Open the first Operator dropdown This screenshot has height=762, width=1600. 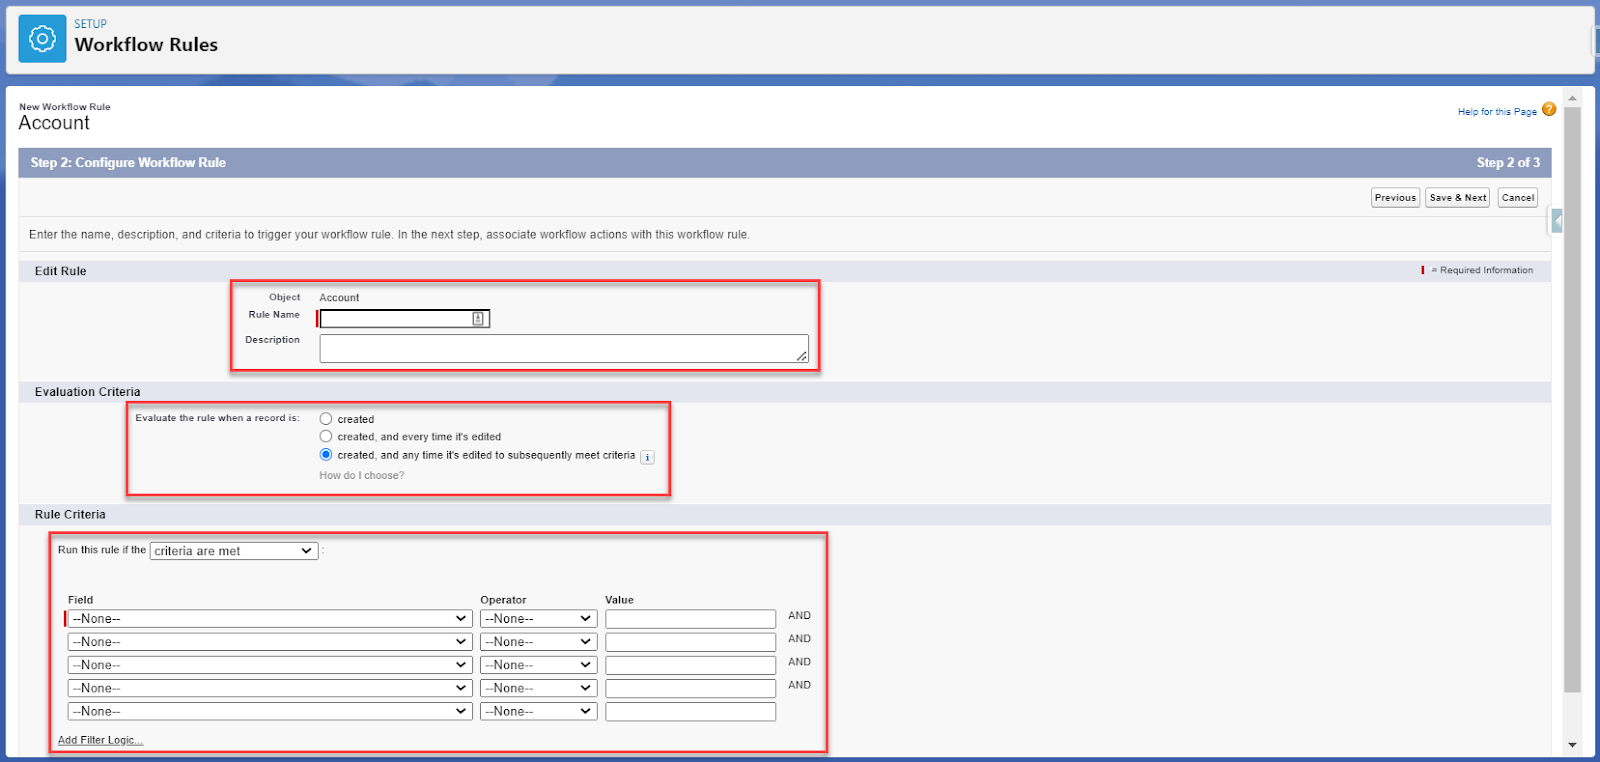pyautogui.click(x=538, y=619)
